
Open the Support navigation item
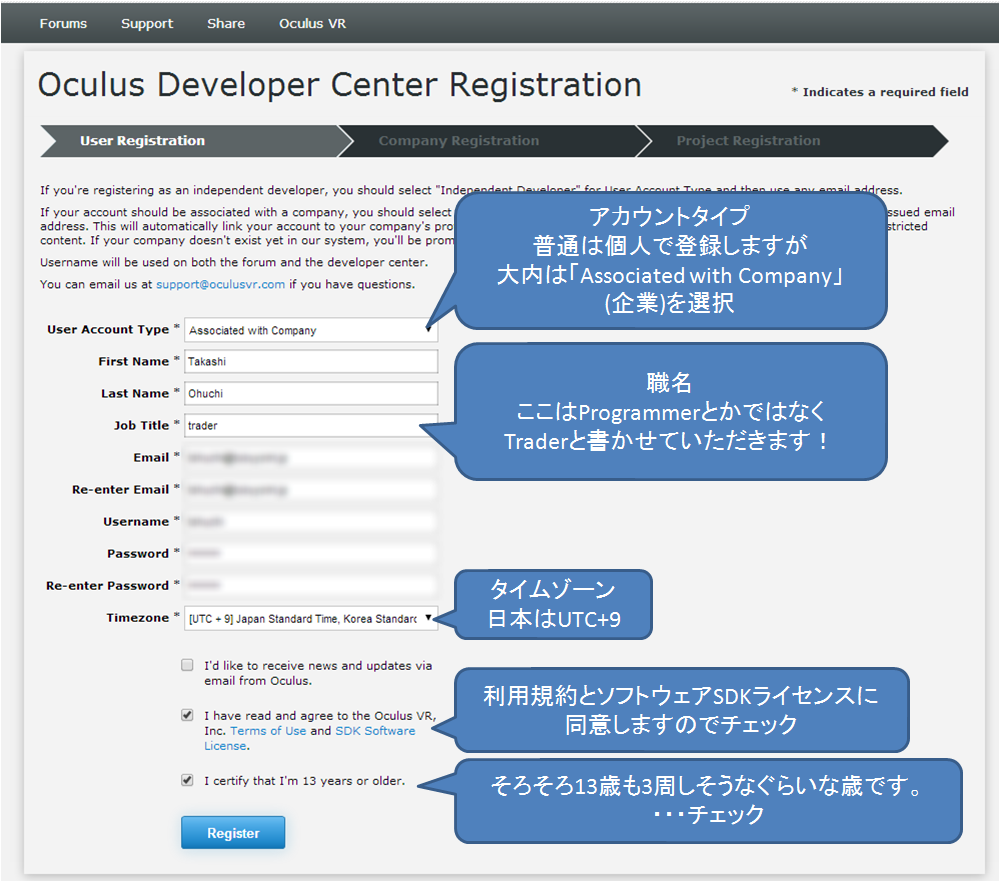(147, 24)
